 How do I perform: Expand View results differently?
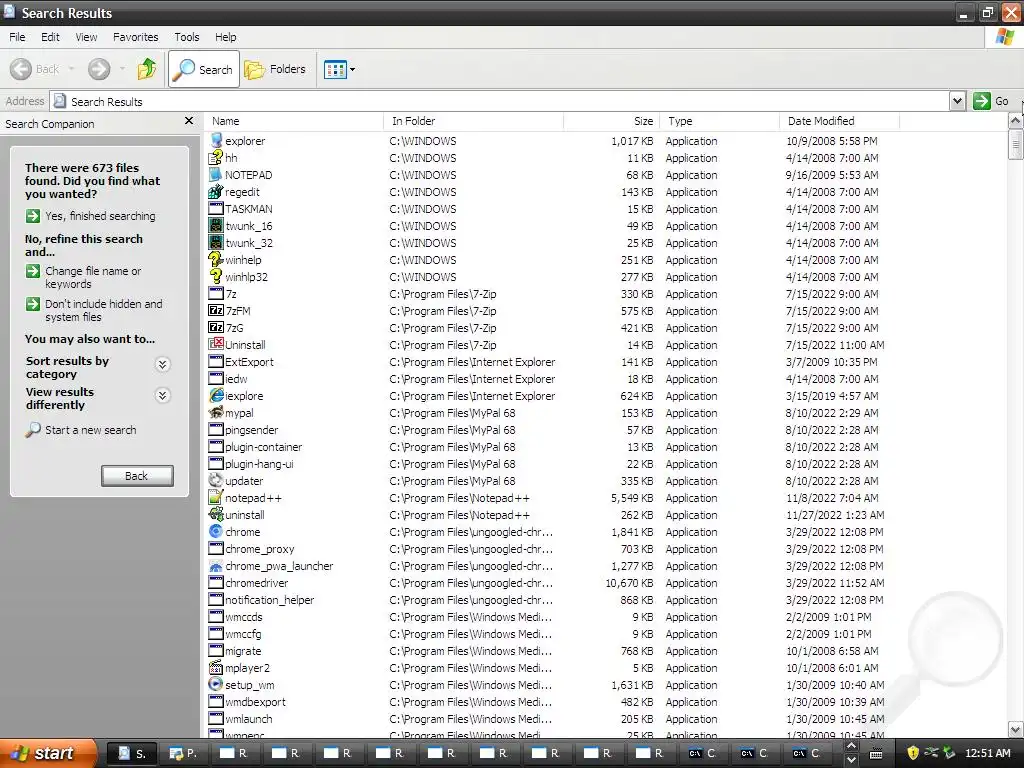pos(163,395)
